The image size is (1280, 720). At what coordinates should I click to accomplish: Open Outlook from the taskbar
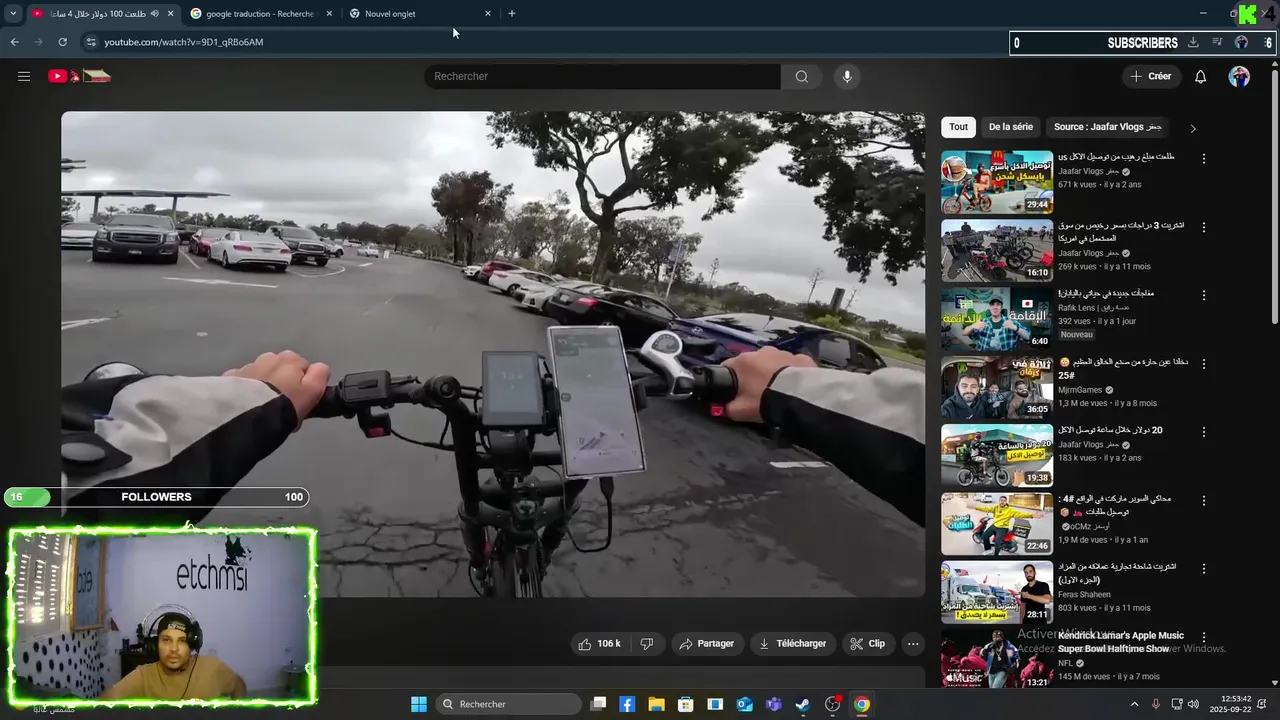click(x=745, y=704)
